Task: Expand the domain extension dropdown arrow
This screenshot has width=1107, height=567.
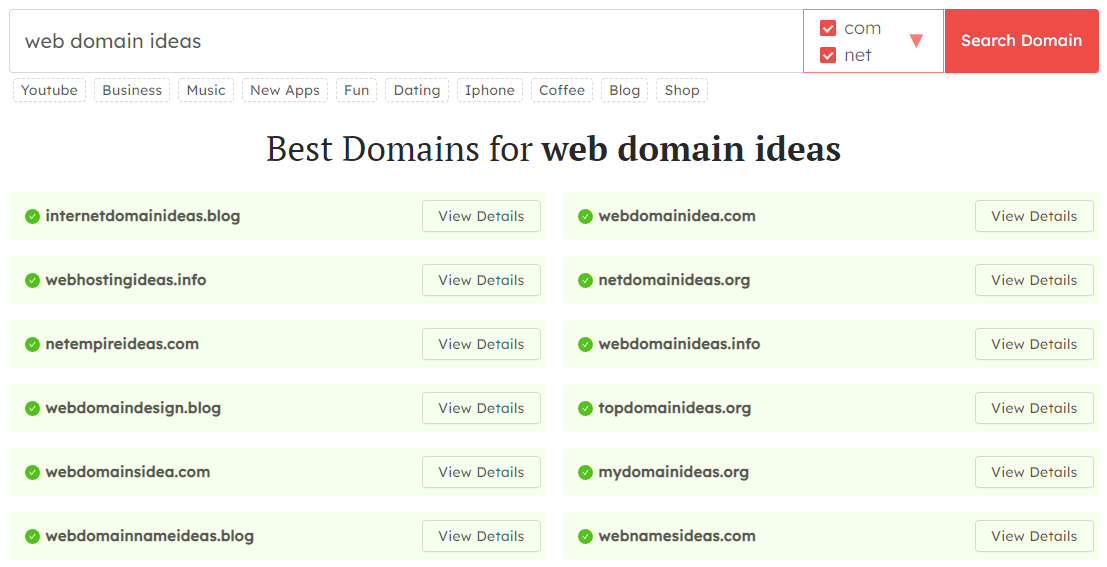Action: click(916, 41)
